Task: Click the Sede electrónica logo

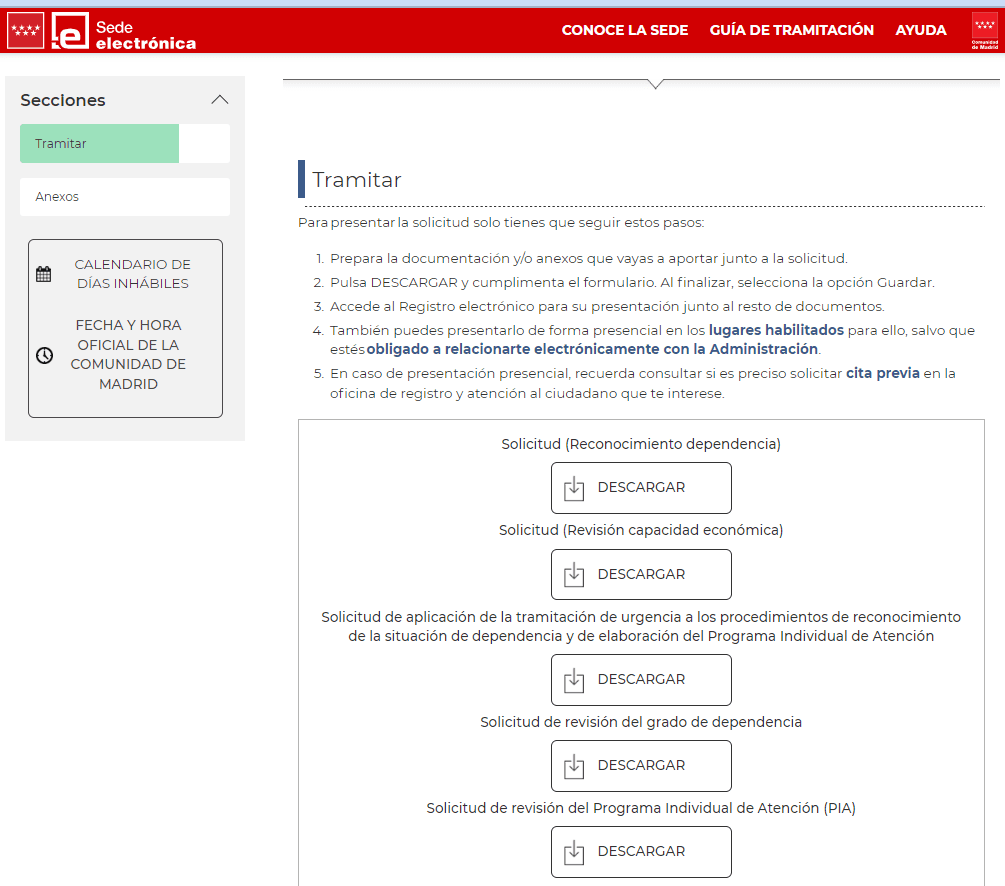Action: tap(124, 31)
